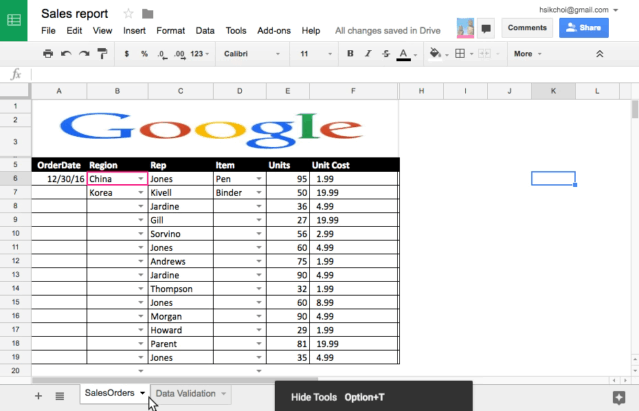Select column K header
Image resolution: width=639 pixels, height=411 pixels.
[x=553, y=91]
